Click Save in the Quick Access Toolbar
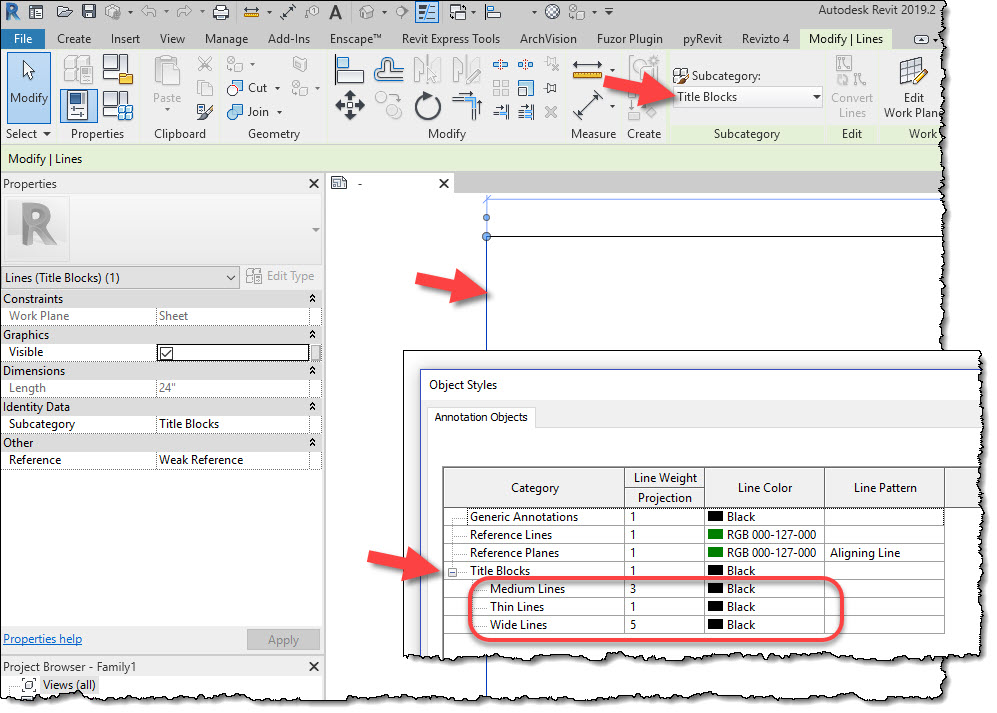Viewport: 997px width, 713px height. point(89,11)
